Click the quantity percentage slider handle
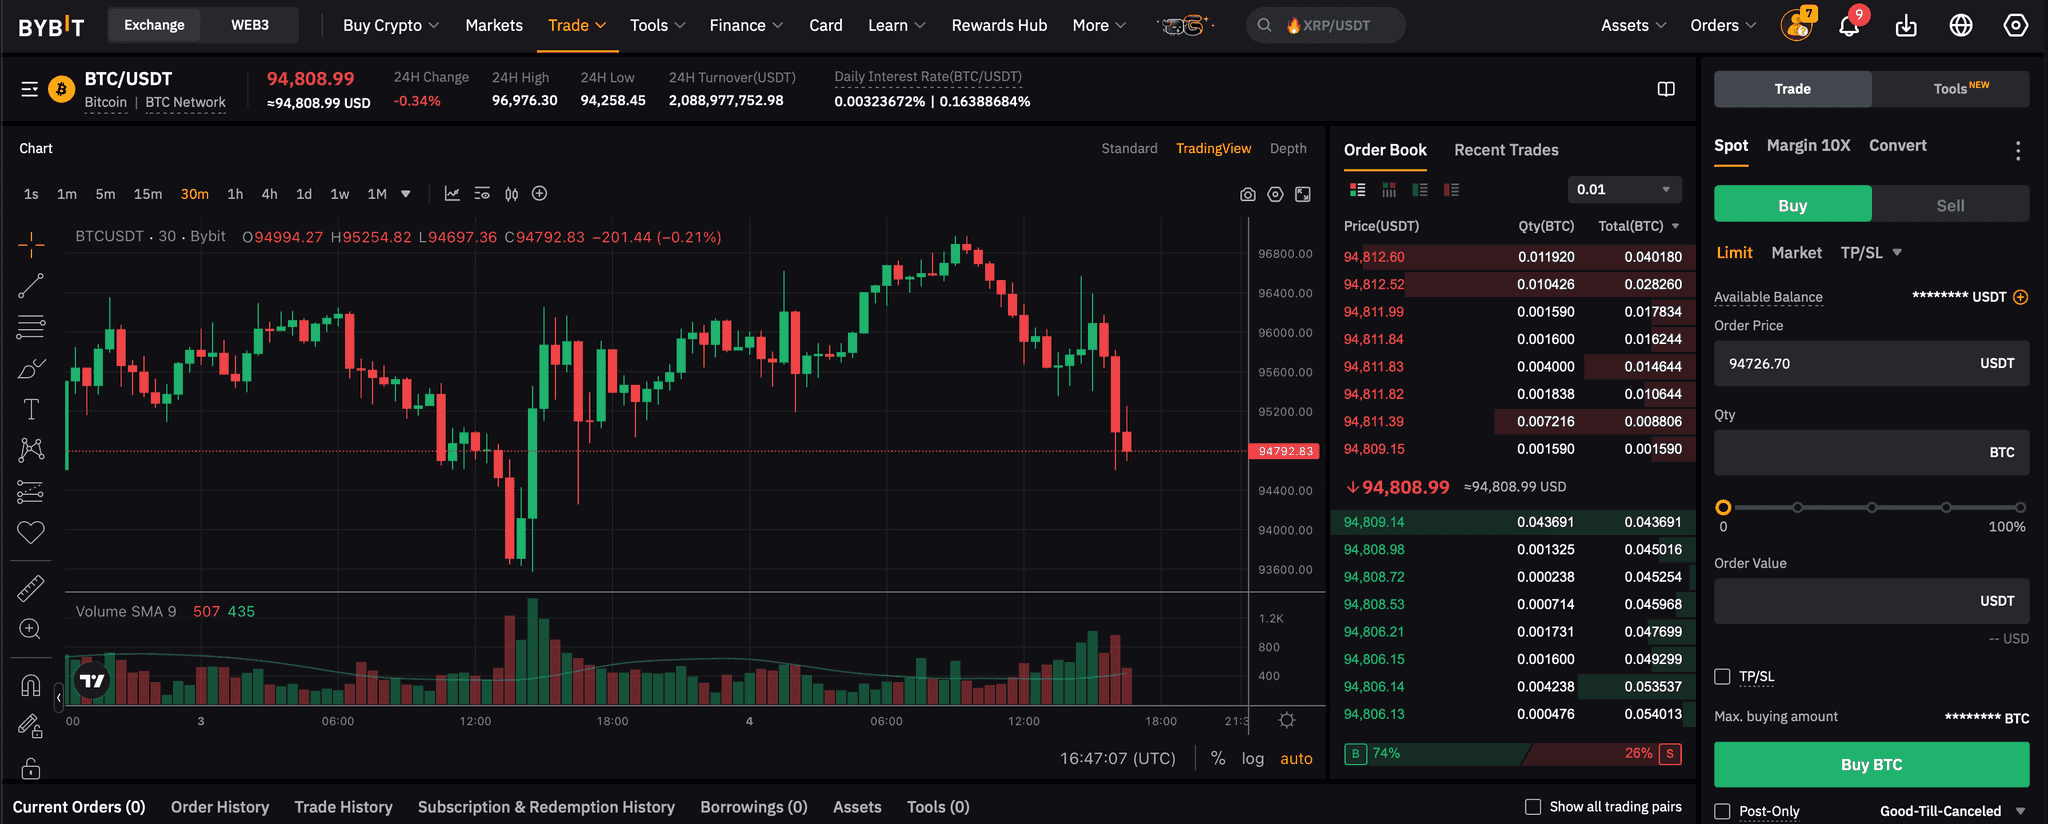This screenshot has height=824, width=2048. point(1723,508)
